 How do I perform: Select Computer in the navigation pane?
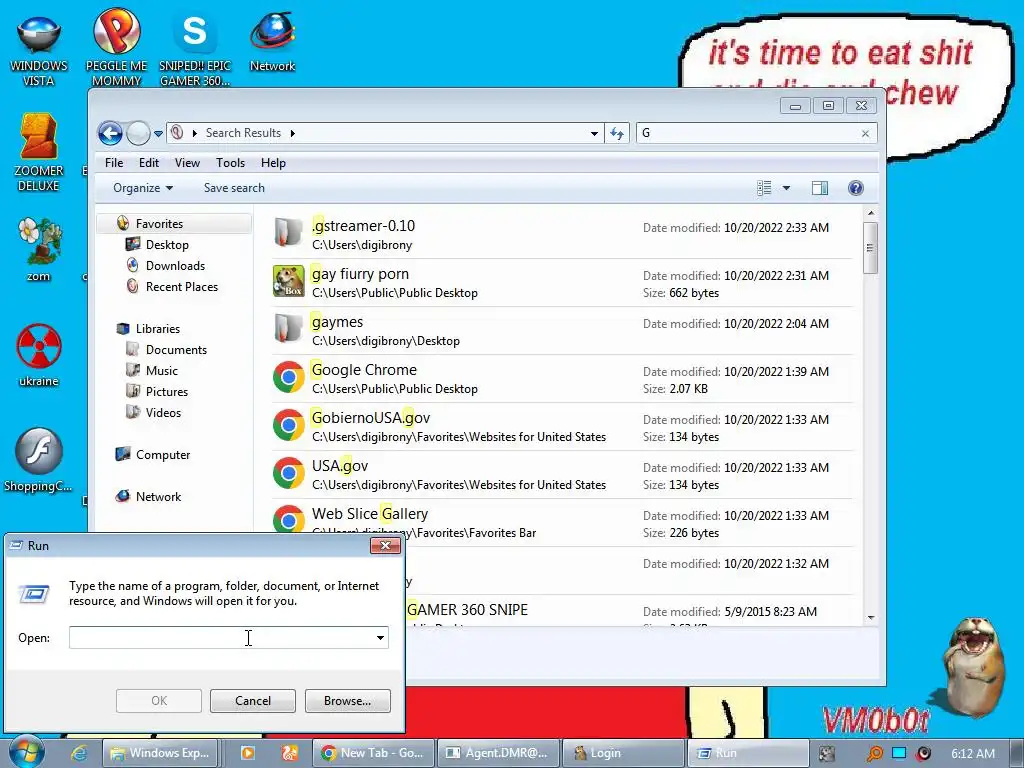click(163, 455)
